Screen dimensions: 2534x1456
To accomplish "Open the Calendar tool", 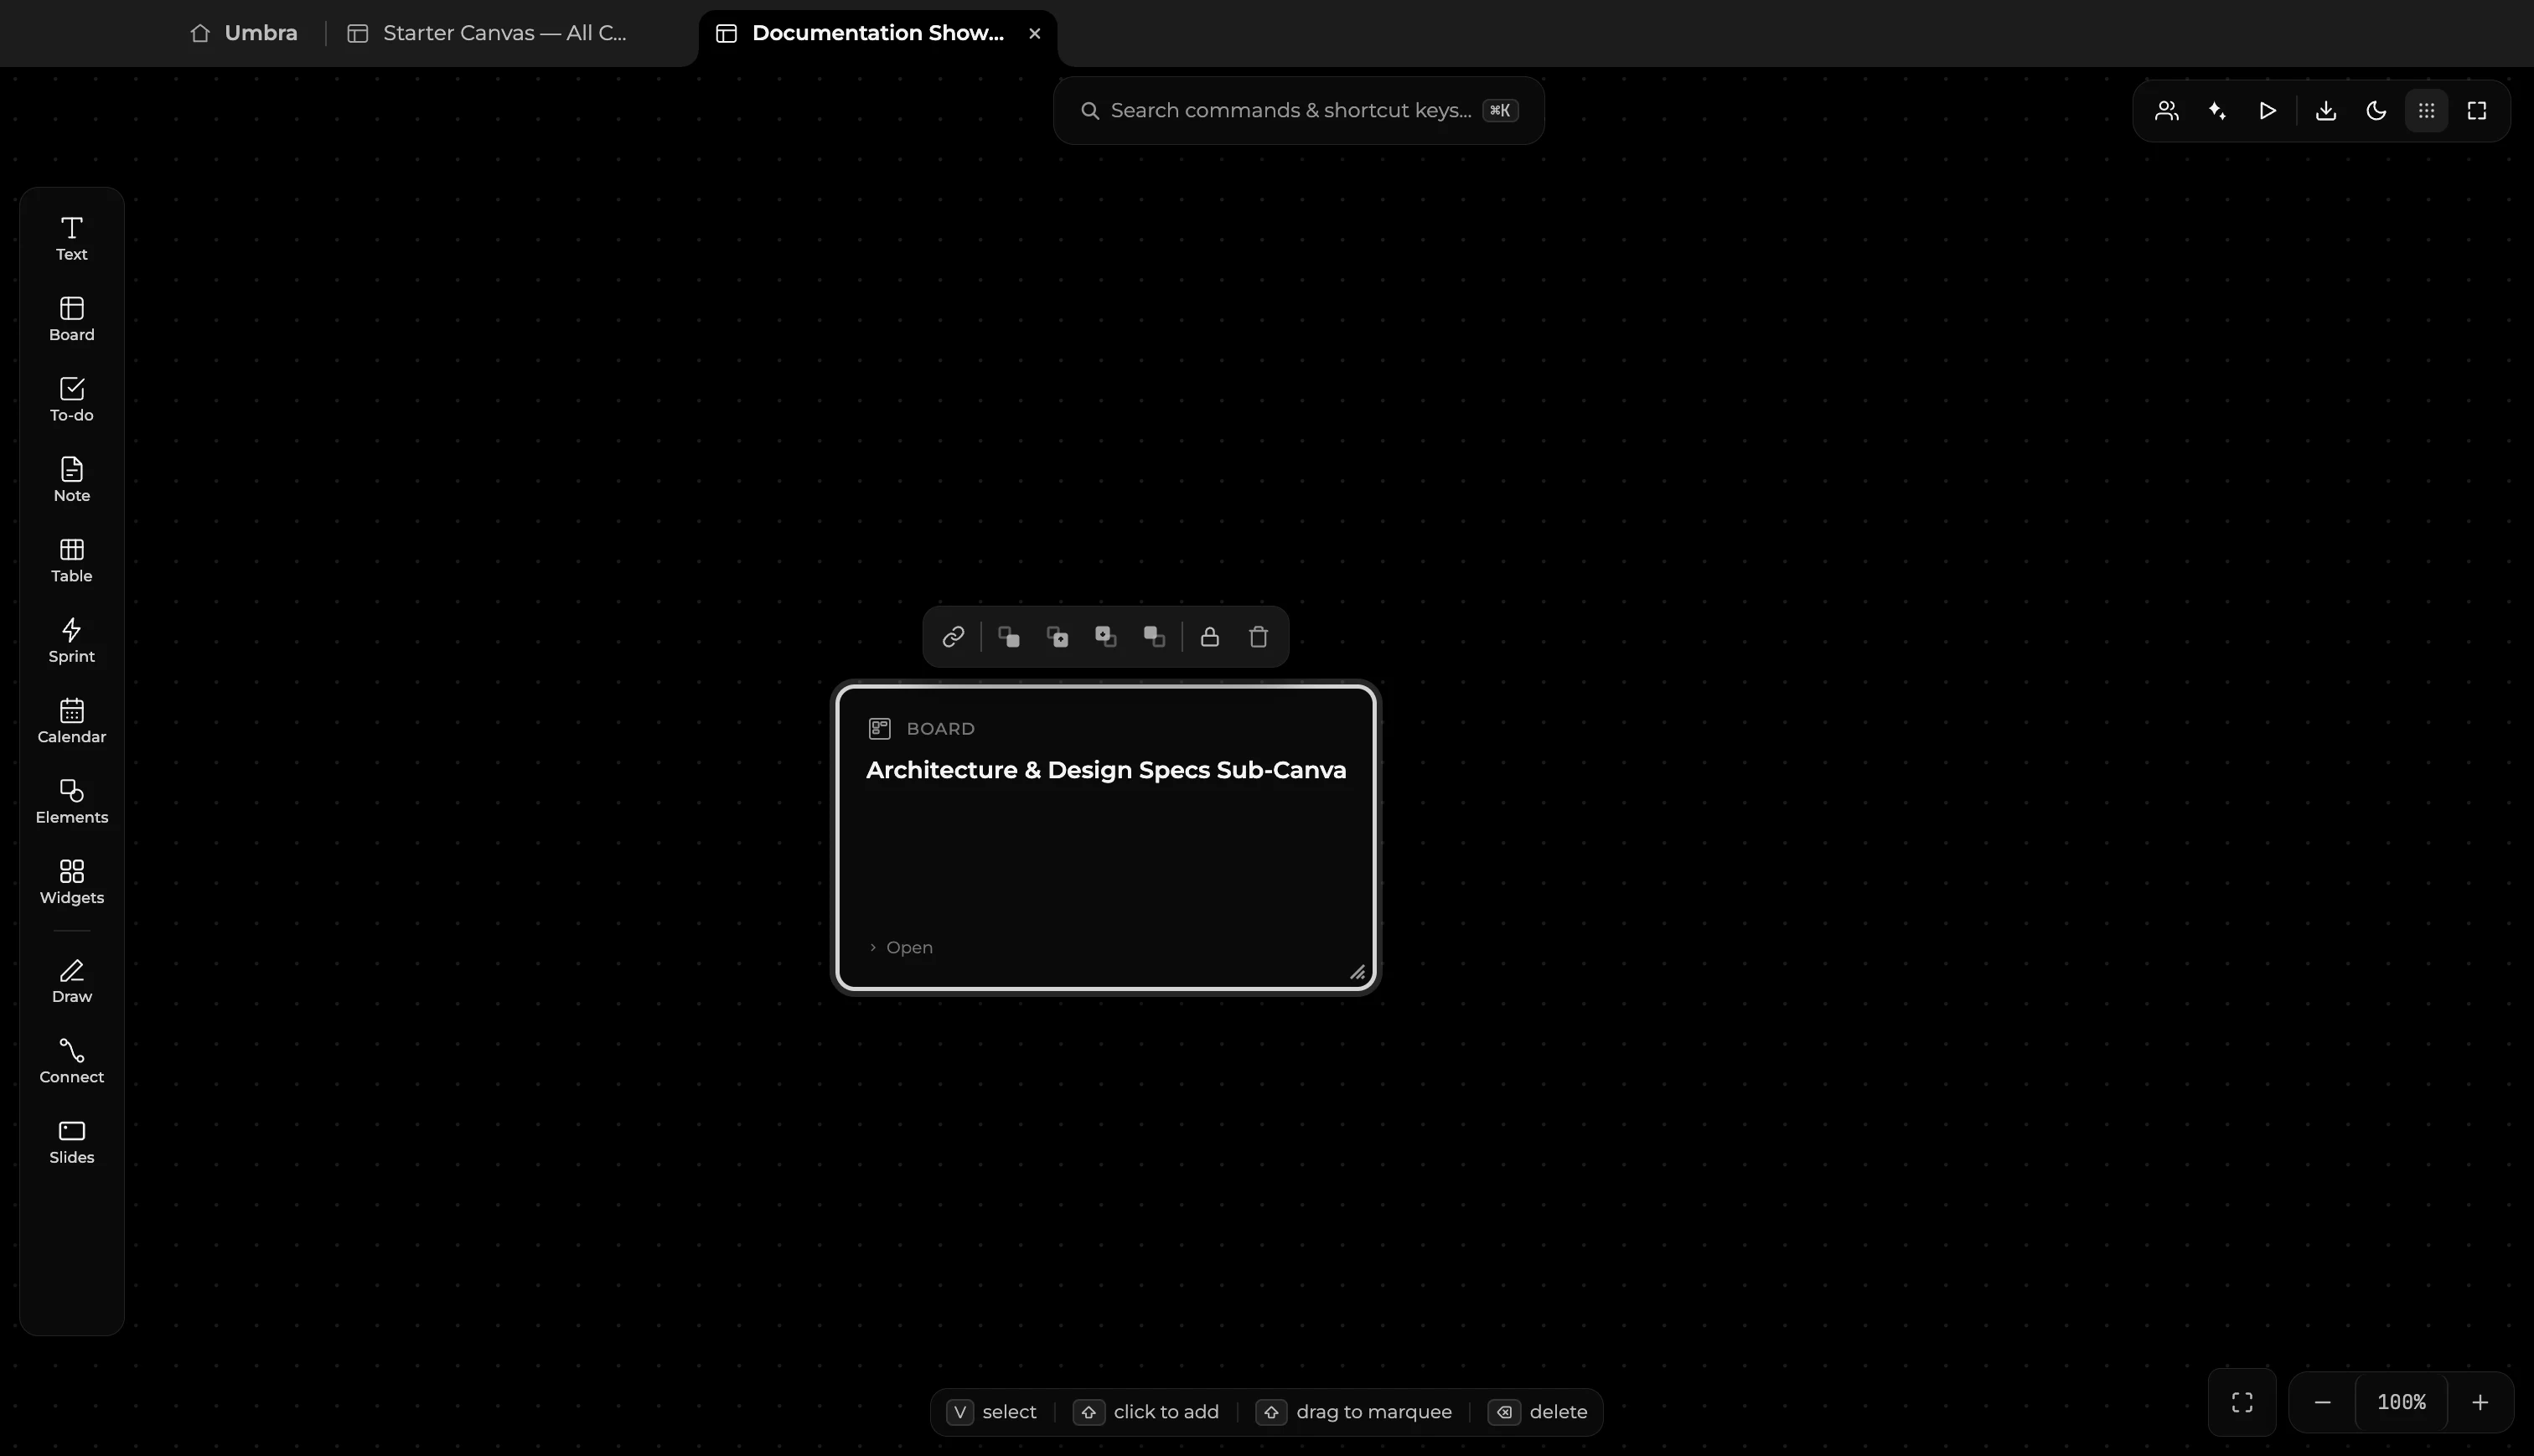I will coord(71,721).
